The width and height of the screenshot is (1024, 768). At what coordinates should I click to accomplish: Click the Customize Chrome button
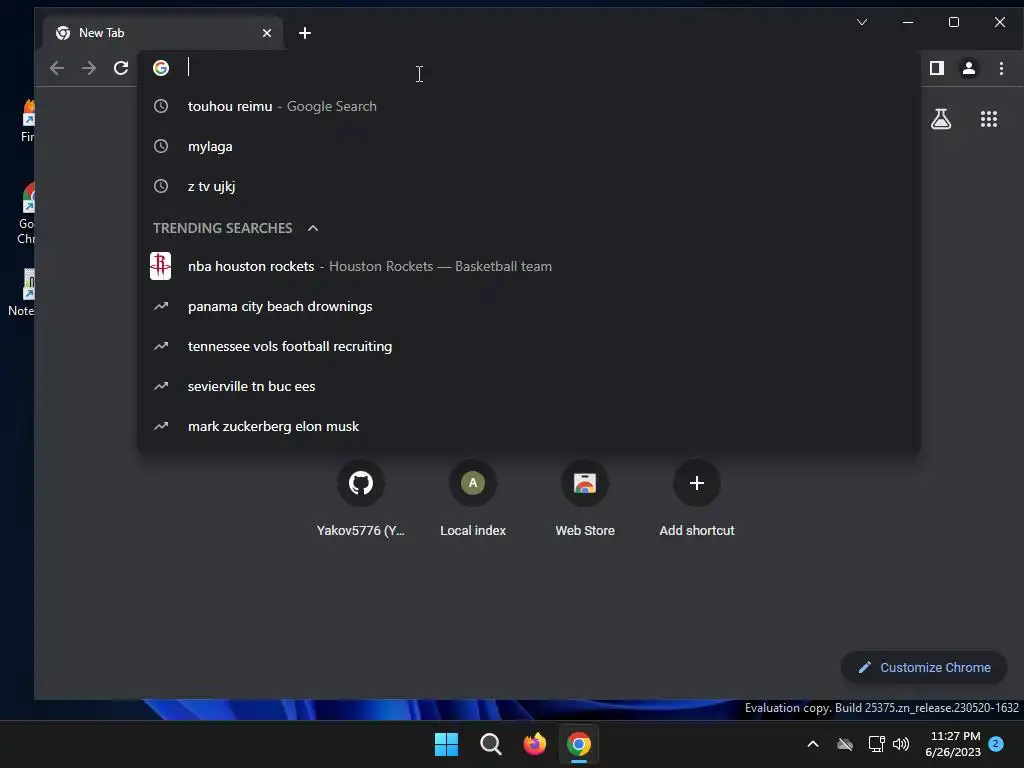tap(924, 667)
